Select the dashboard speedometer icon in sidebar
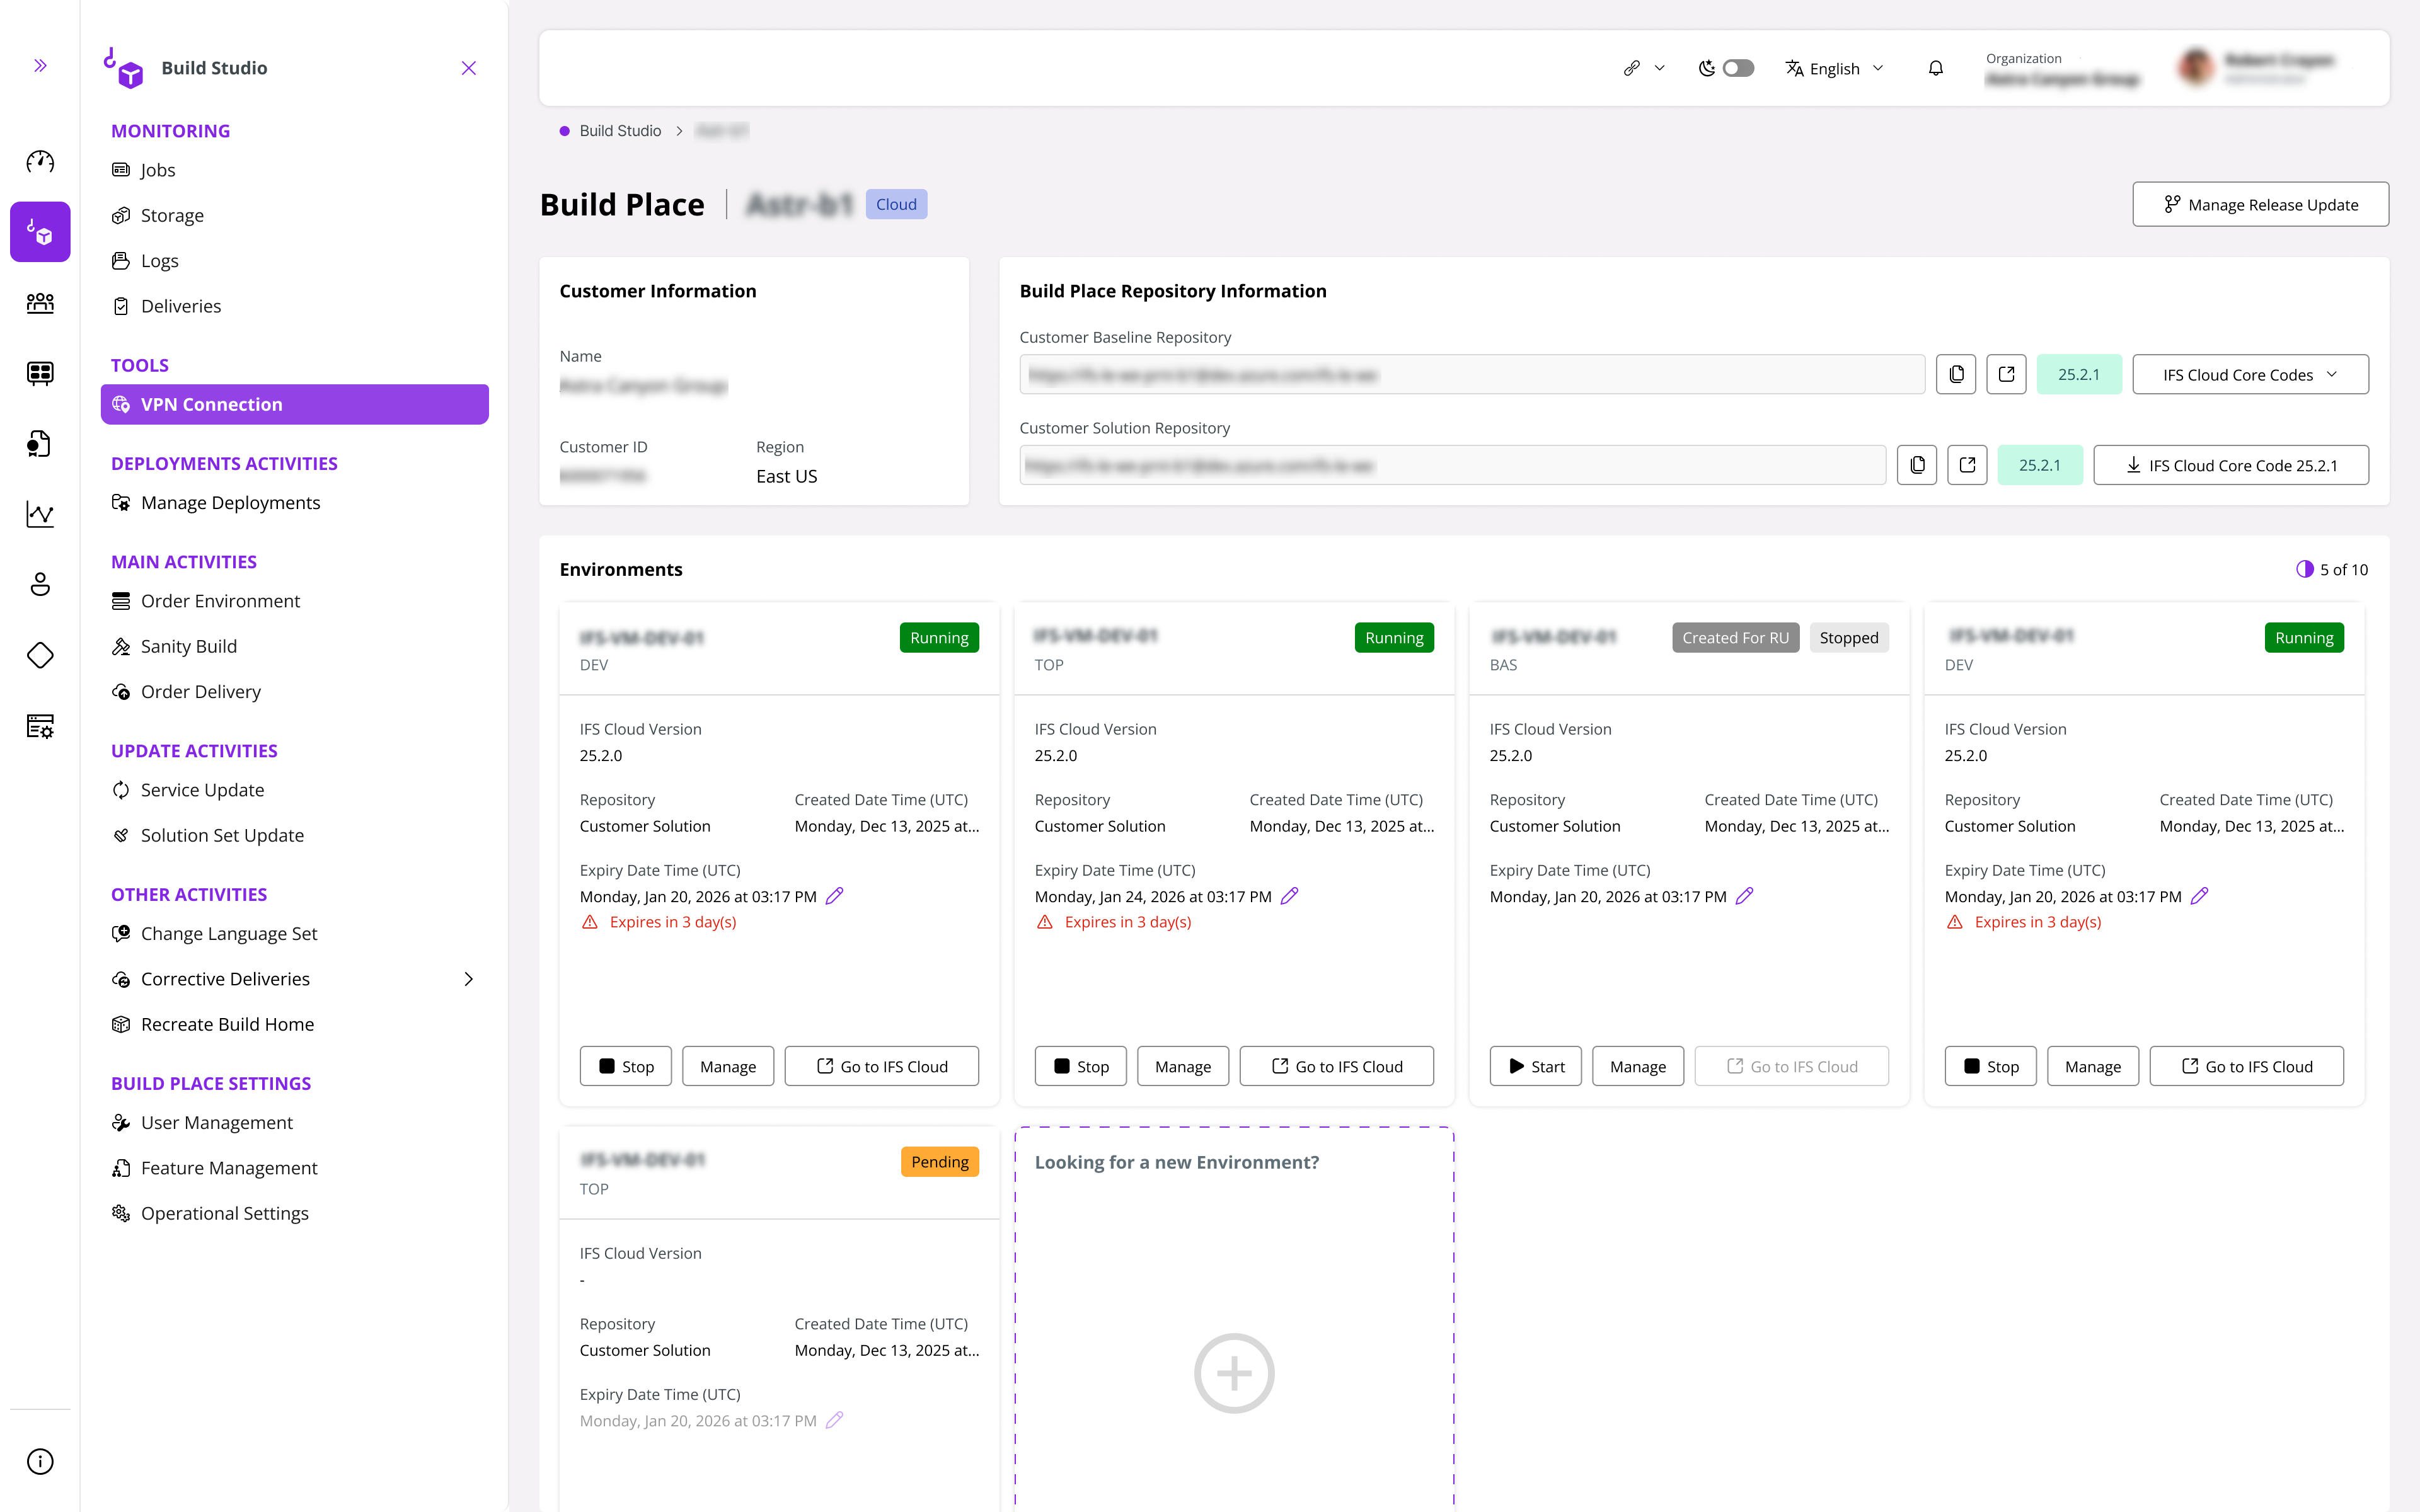 tap(40, 161)
